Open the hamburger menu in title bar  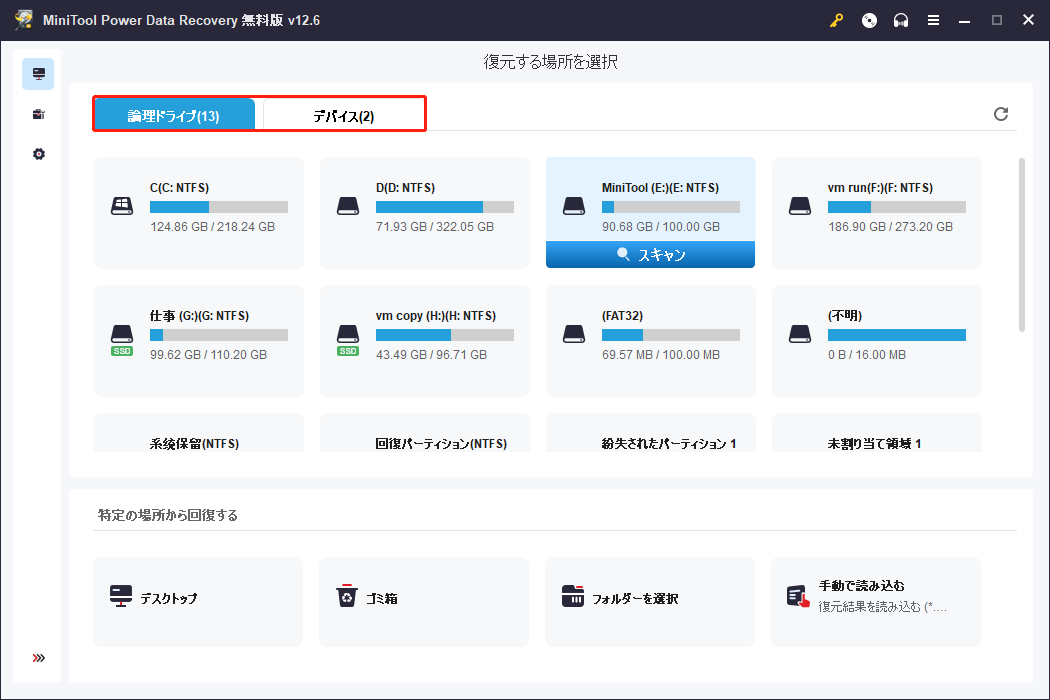pyautogui.click(x=933, y=21)
